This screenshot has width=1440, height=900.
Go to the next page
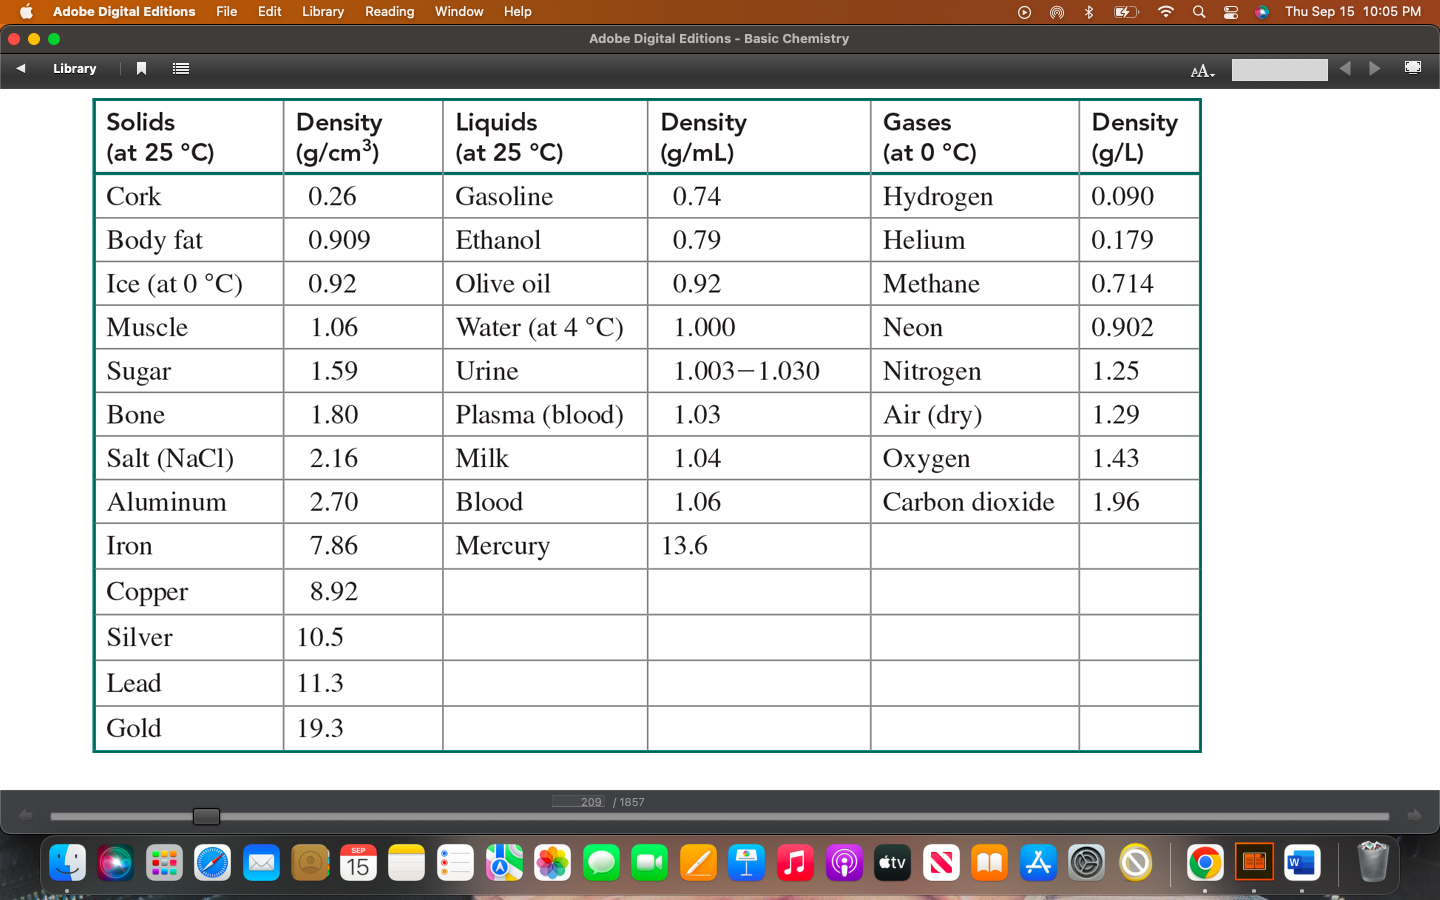point(1374,68)
